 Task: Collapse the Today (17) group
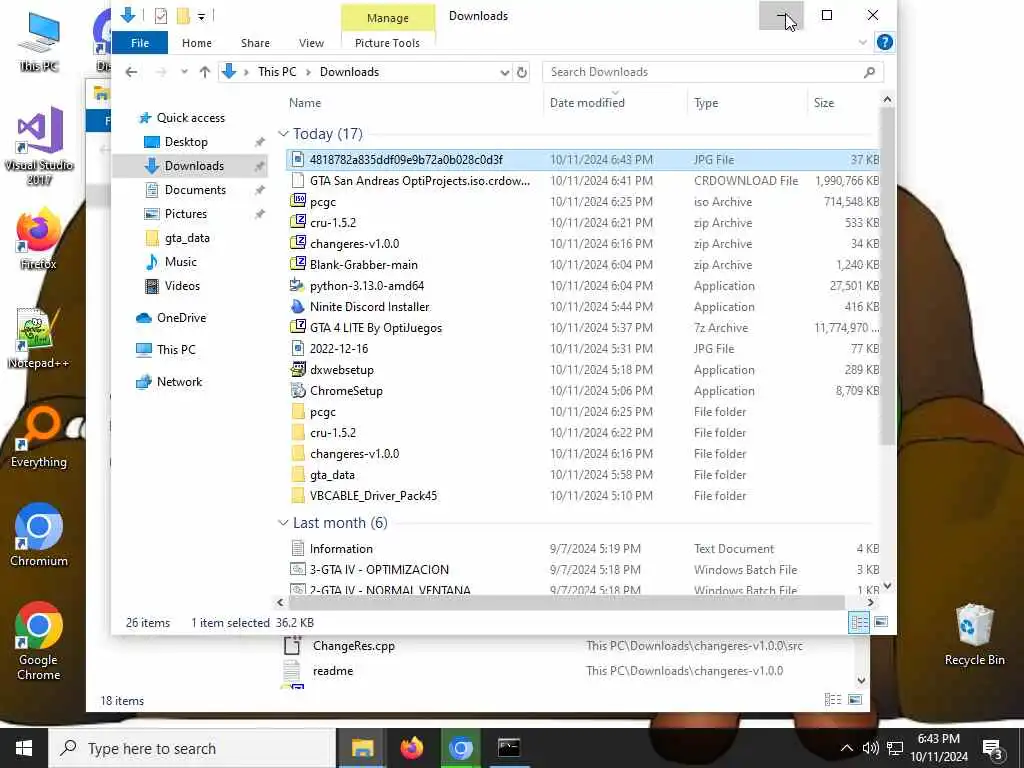[x=283, y=134]
